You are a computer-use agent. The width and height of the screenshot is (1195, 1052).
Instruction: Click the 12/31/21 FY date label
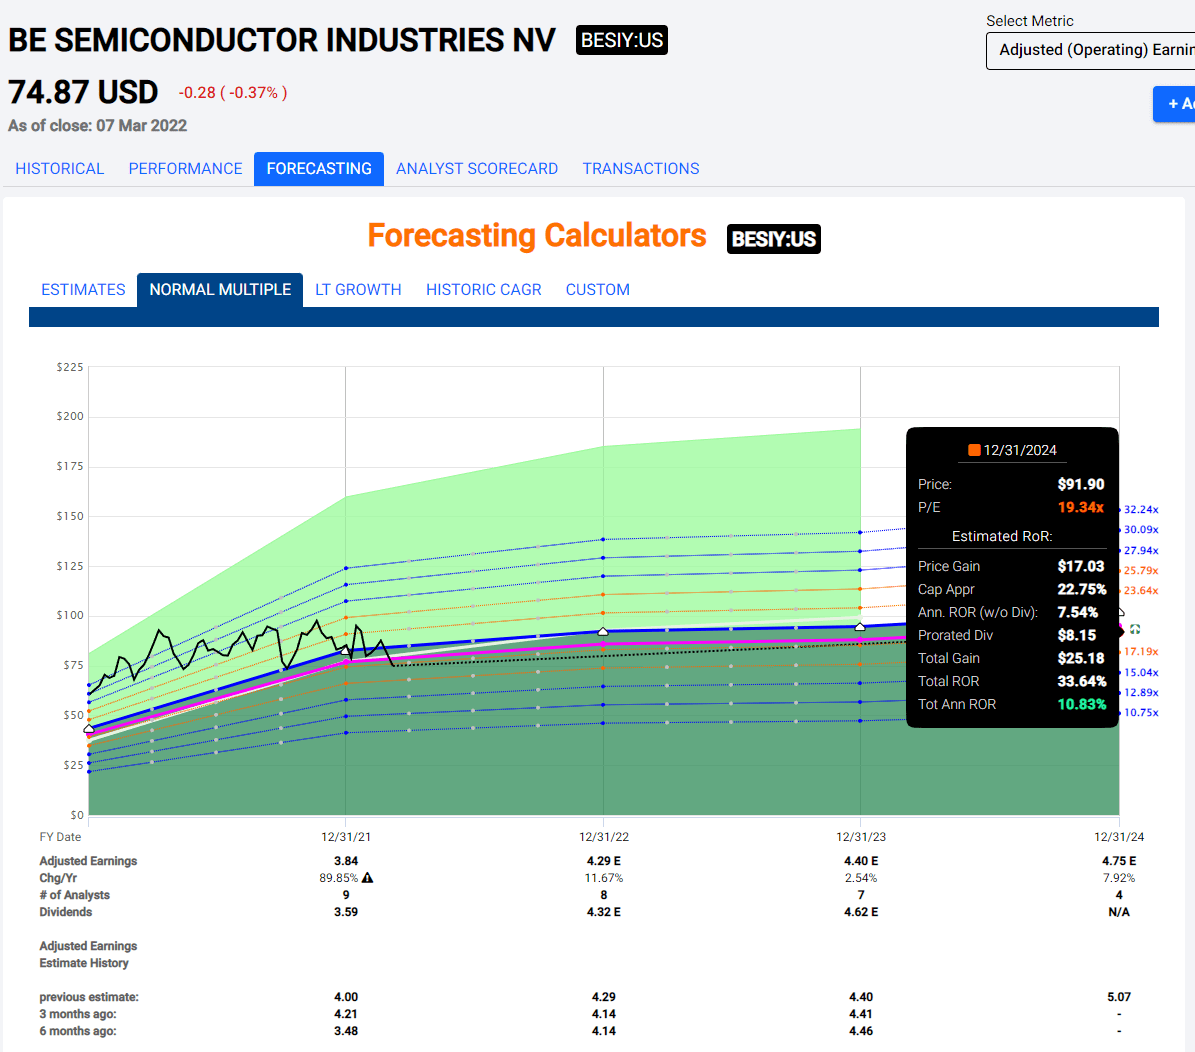tap(346, 836)
